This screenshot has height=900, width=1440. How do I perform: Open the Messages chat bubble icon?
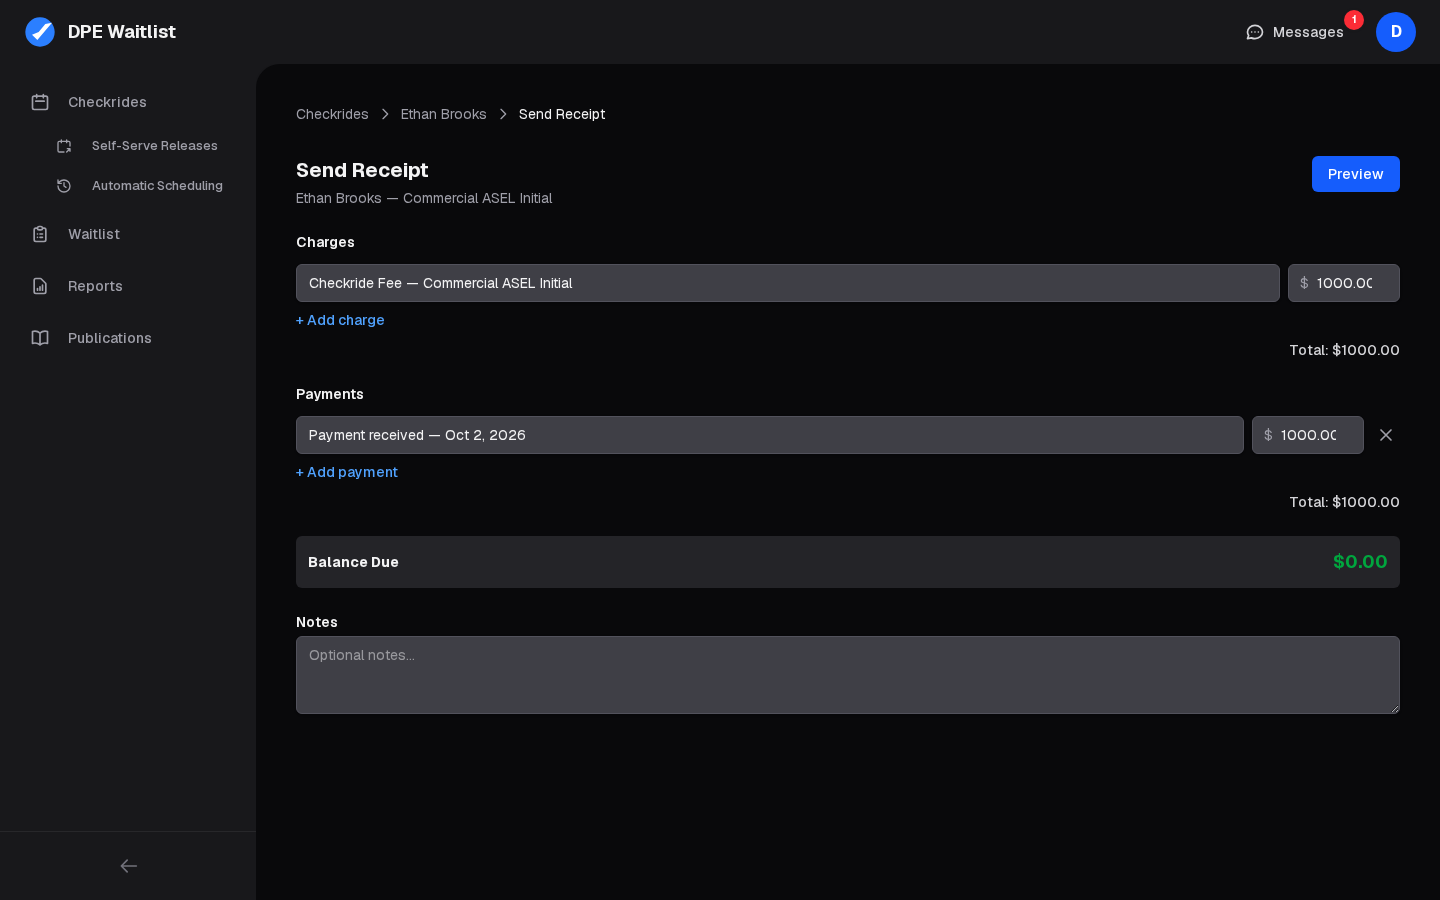(1255, 32)
